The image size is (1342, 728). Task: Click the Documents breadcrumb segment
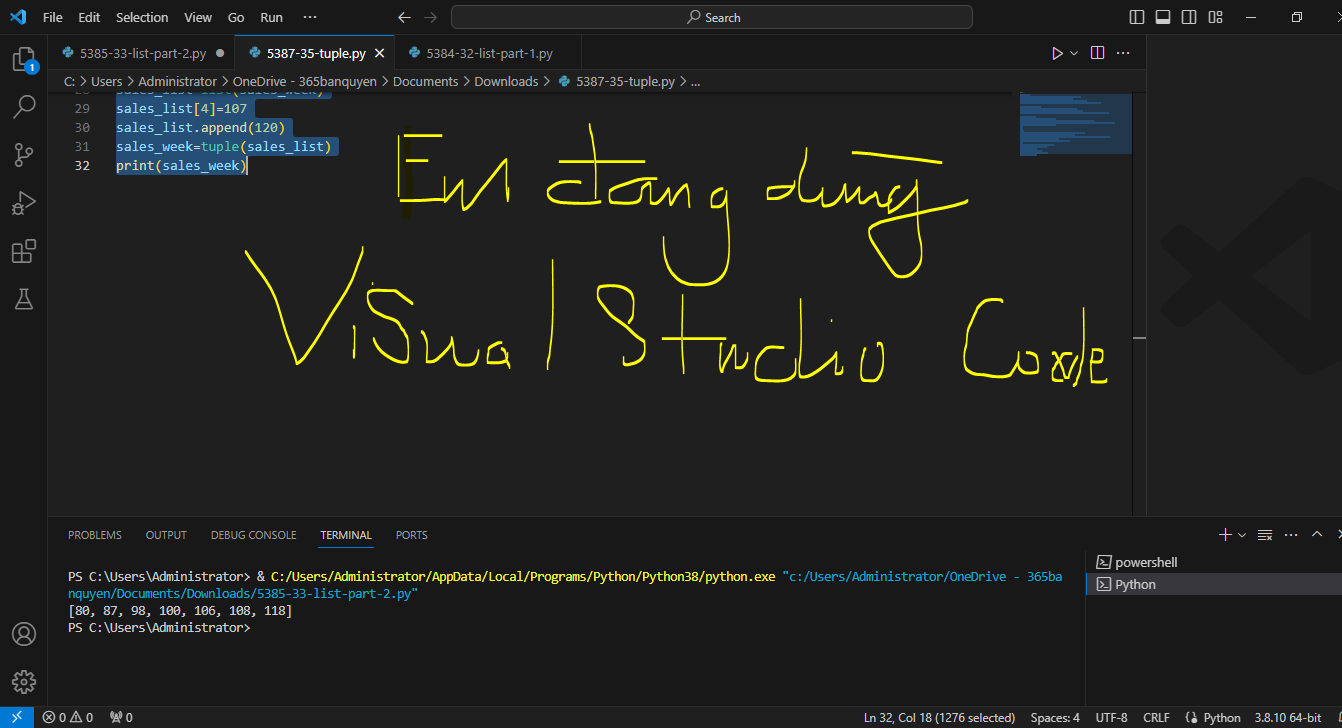[x=425, y=82]
